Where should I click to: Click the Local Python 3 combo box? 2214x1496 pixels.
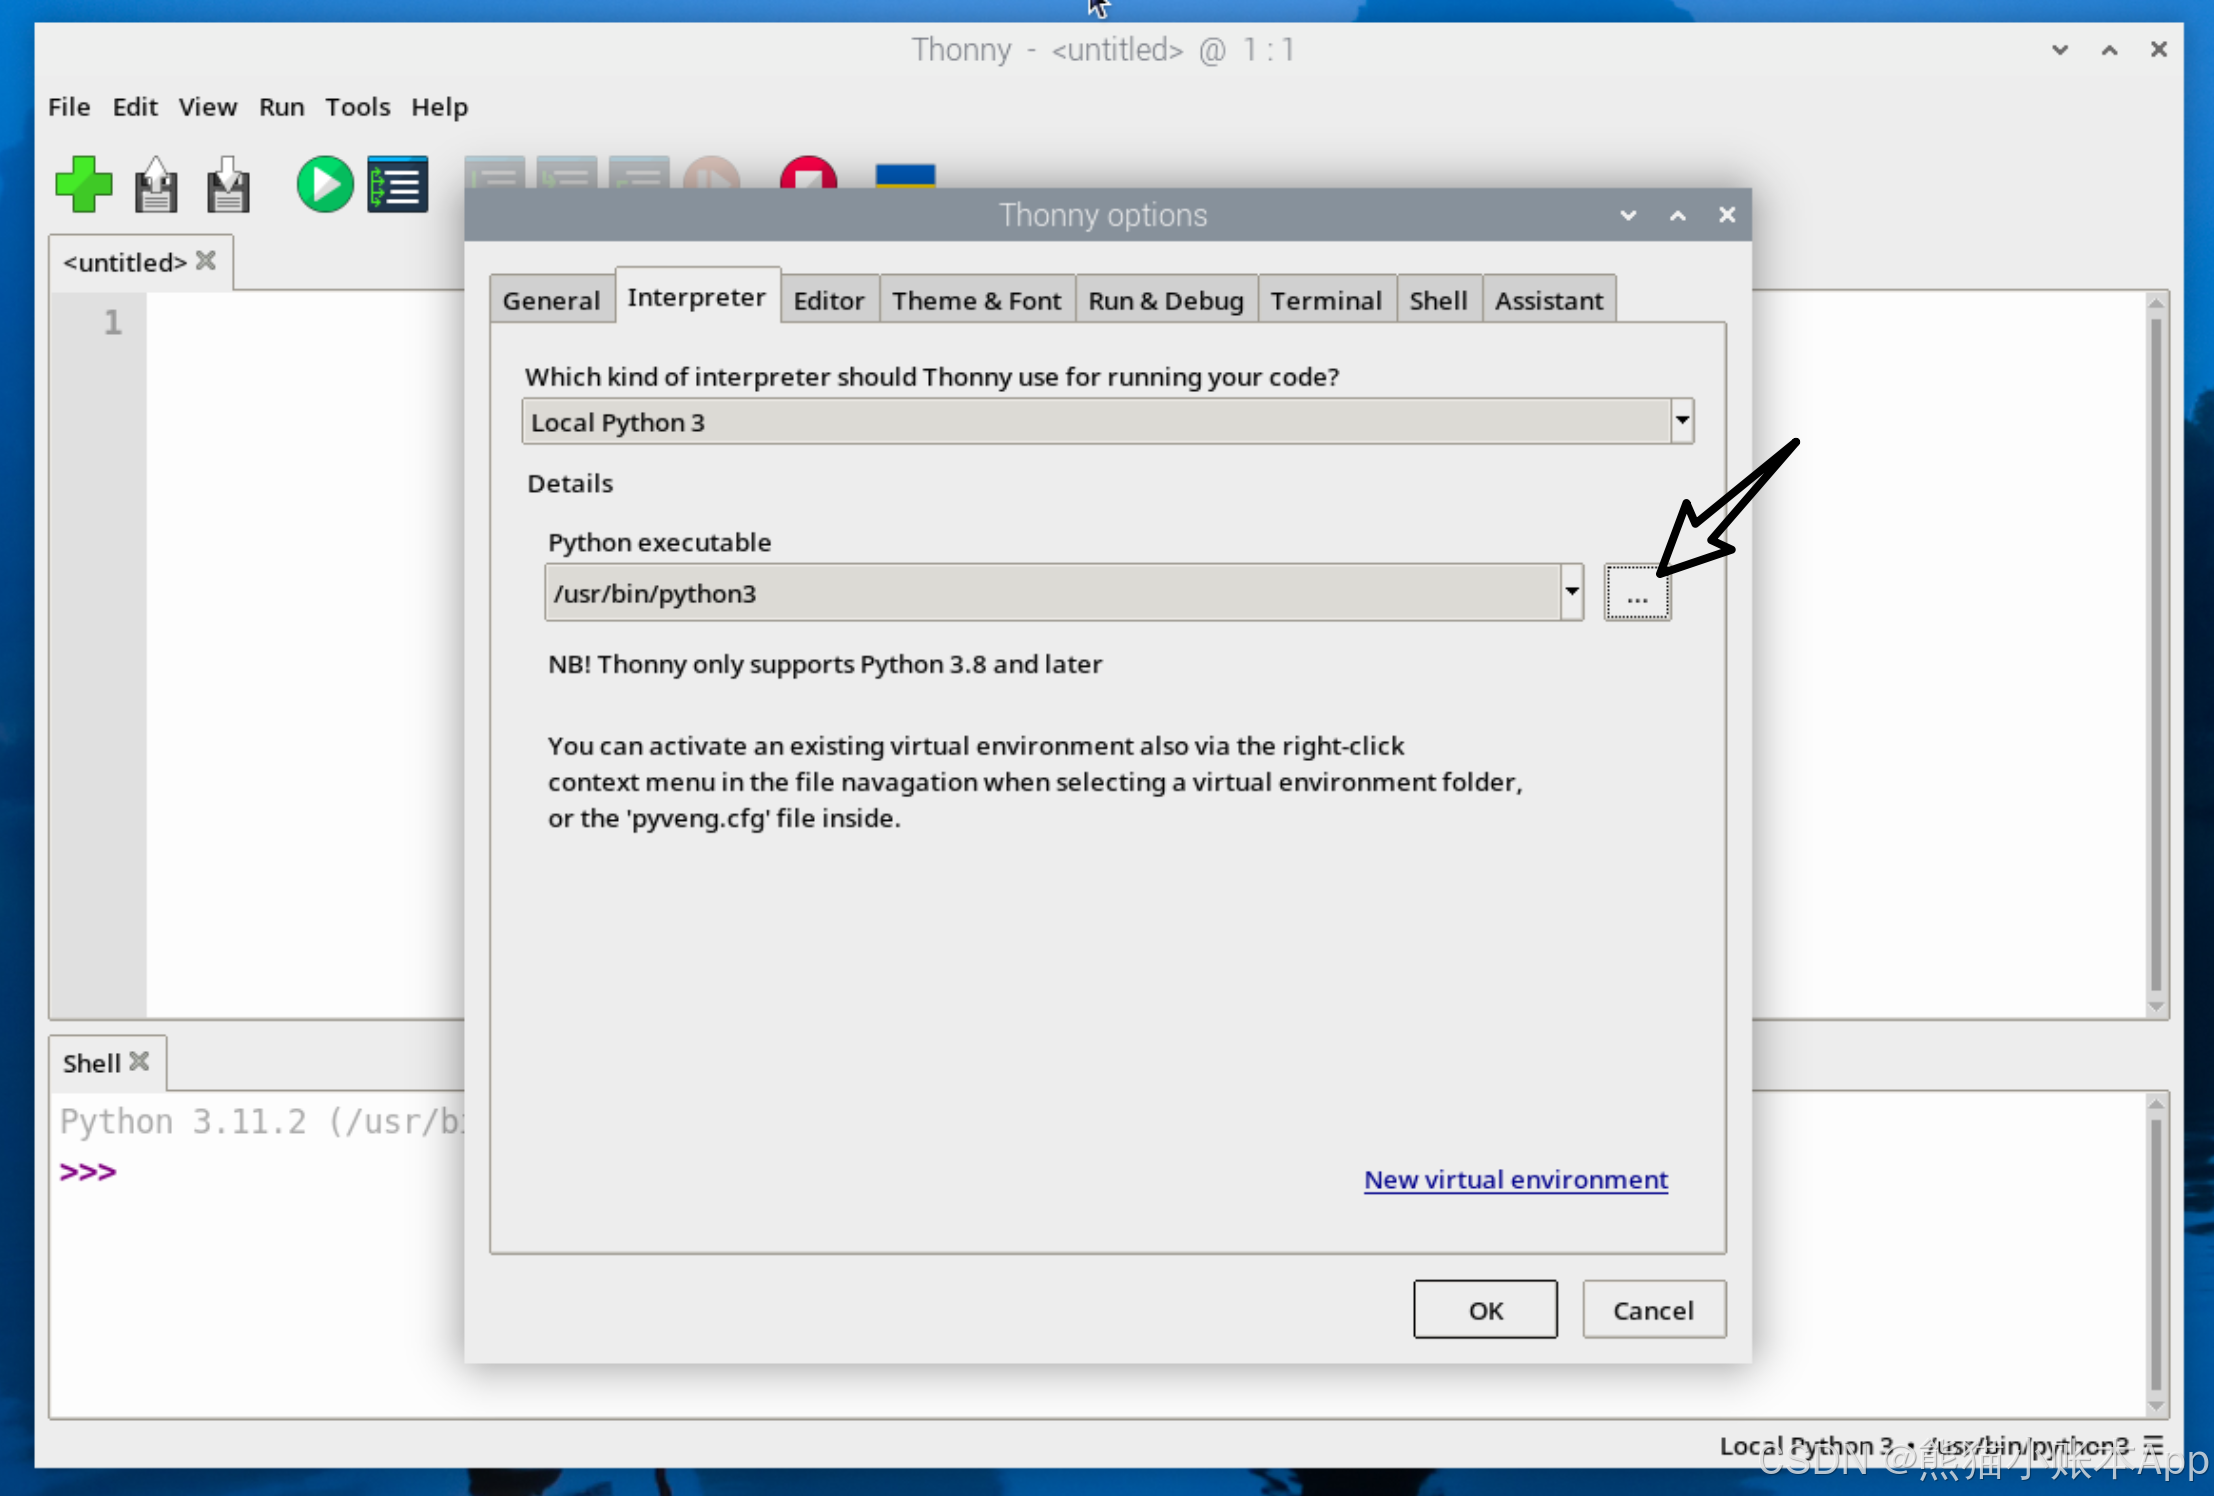point(1107,421)
